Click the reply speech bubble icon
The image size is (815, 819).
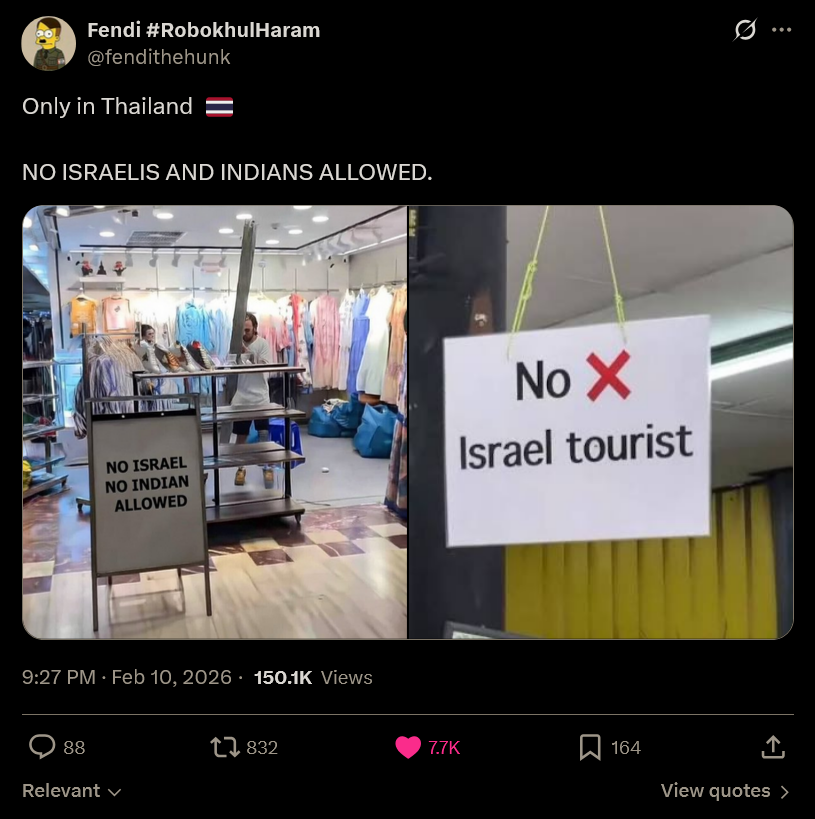[x=42, y=746]
